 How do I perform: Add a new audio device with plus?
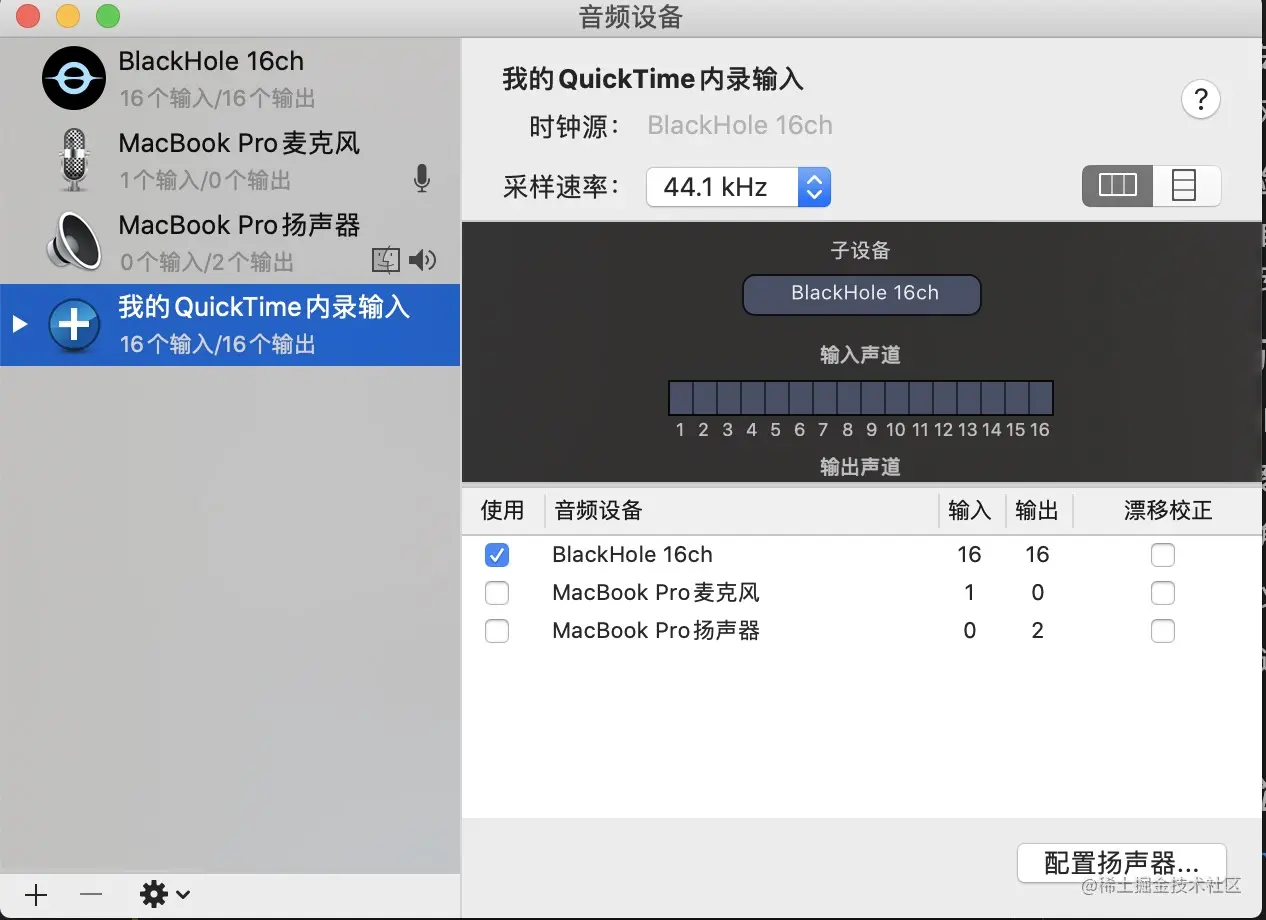[x=36, y=894]
